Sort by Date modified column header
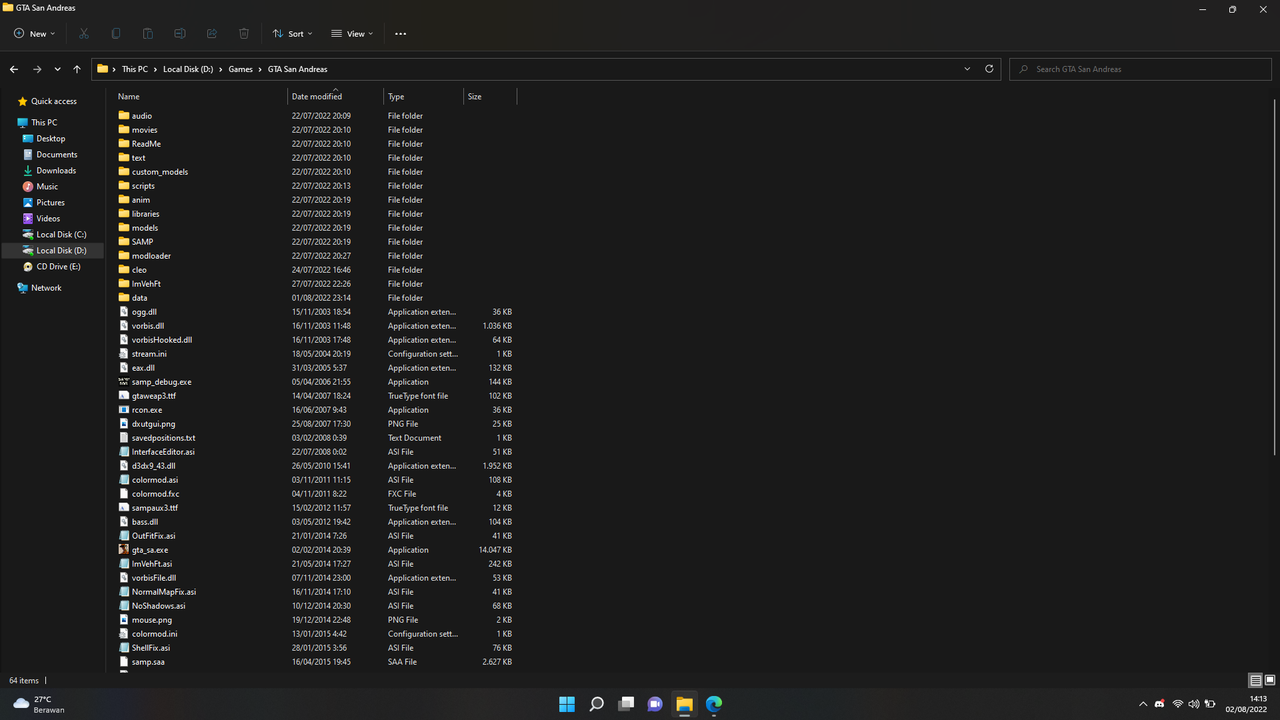The width and height of the screenshot is (1280, 720). [x=335, y=96]
